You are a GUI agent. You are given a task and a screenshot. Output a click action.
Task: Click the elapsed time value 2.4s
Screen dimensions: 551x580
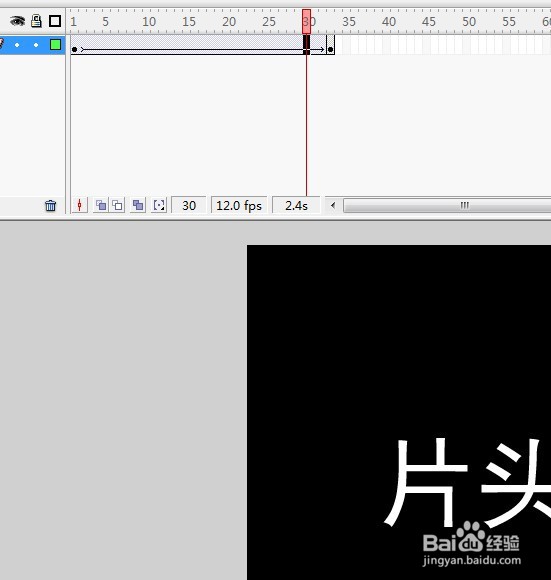pyautogui.click(x=296, y=205)
